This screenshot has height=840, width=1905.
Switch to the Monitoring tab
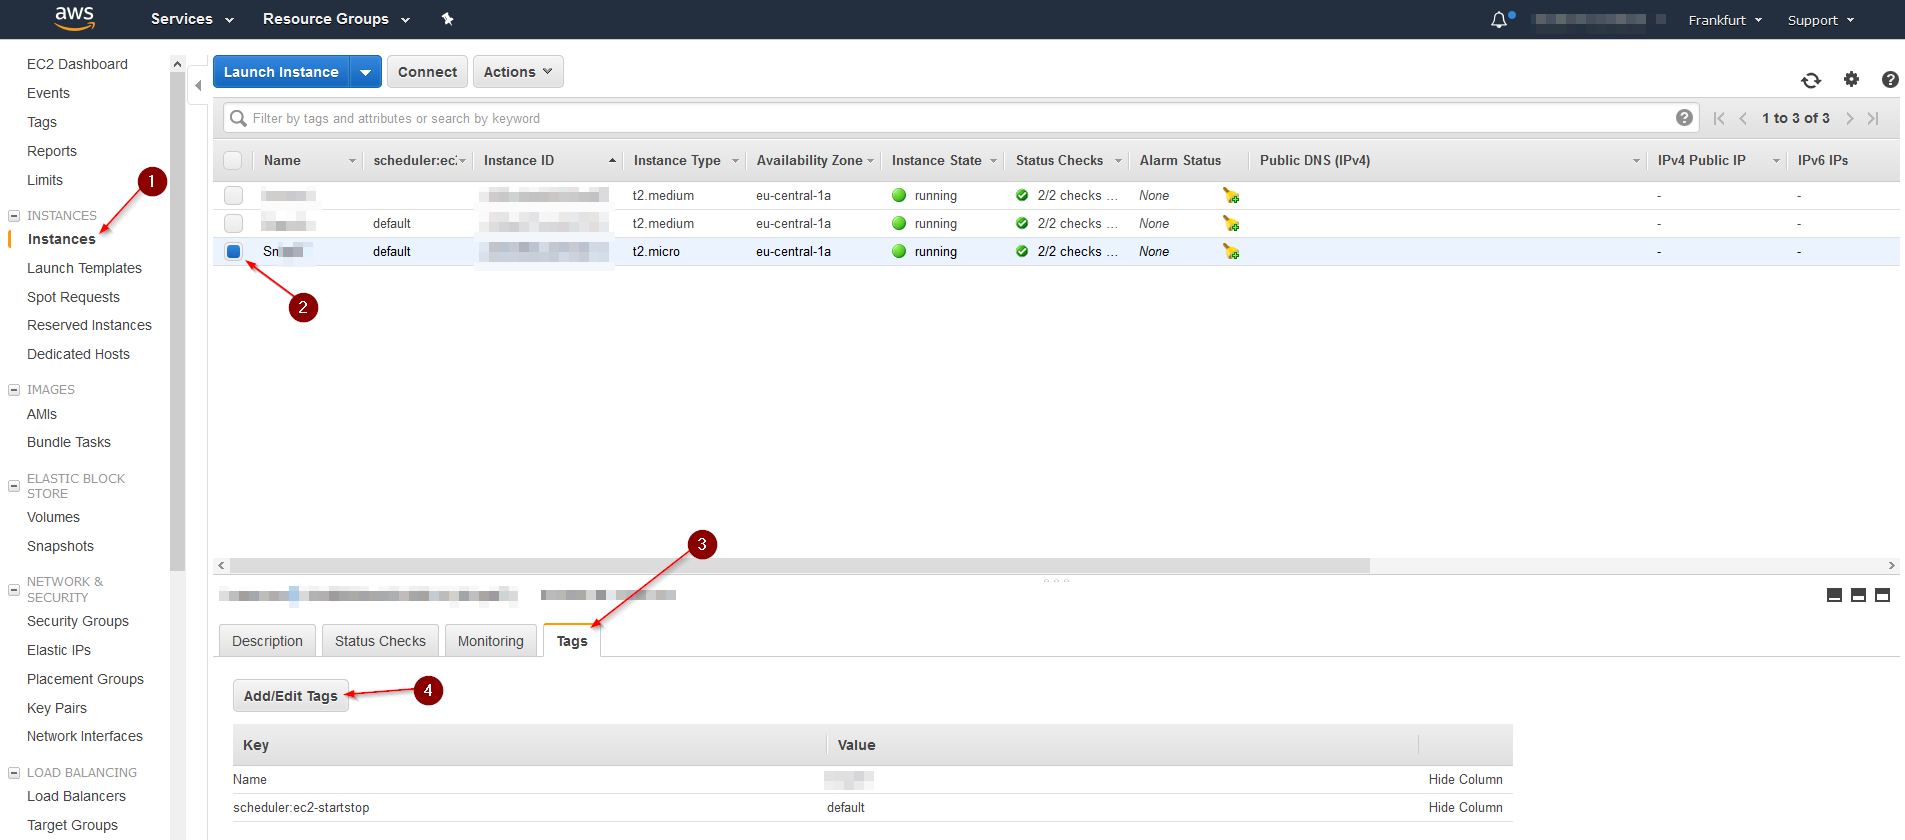491,641
